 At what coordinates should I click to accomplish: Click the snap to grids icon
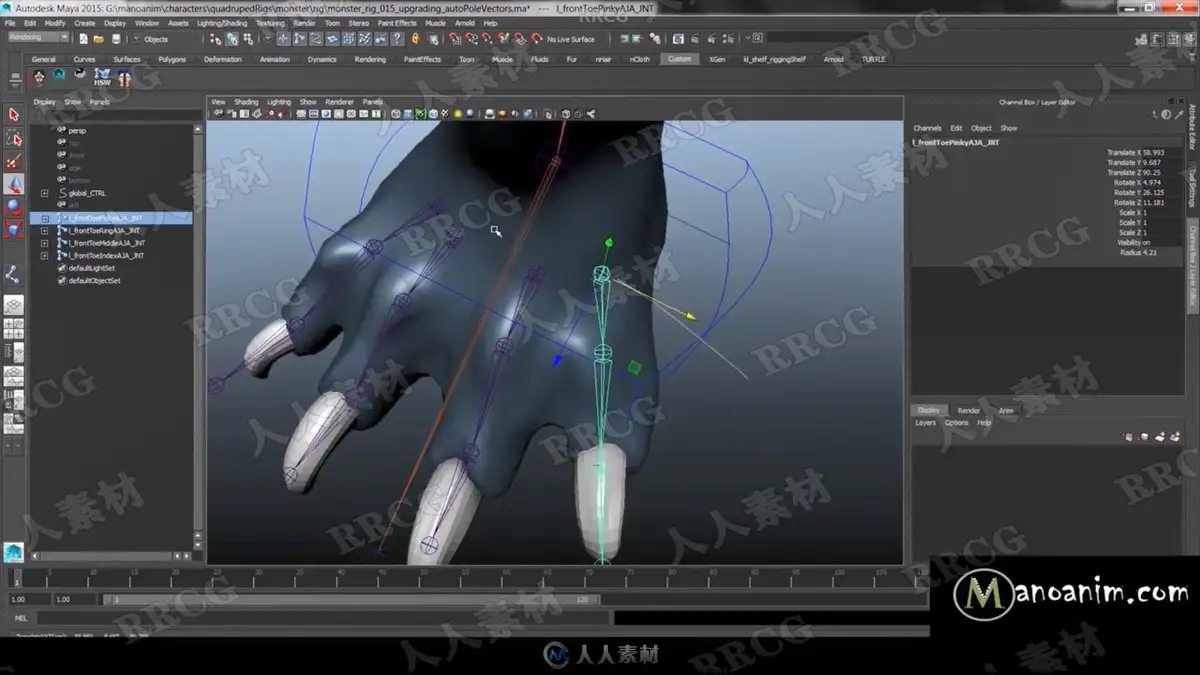(x=455, y=39)
